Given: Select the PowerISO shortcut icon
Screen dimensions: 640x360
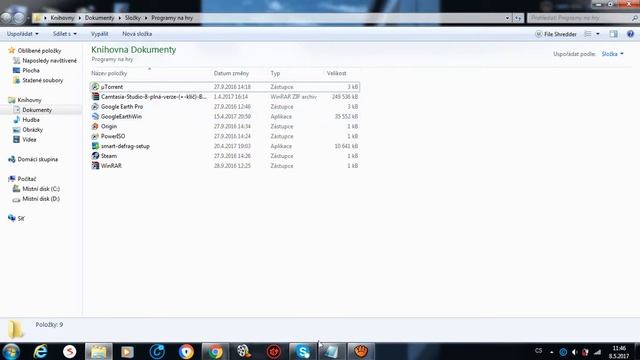Looking at the screenshot, I should (95, 136).
